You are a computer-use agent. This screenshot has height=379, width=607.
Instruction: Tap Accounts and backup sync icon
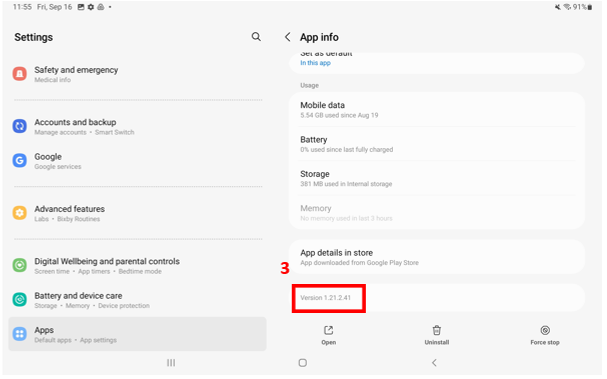point(20,126)
